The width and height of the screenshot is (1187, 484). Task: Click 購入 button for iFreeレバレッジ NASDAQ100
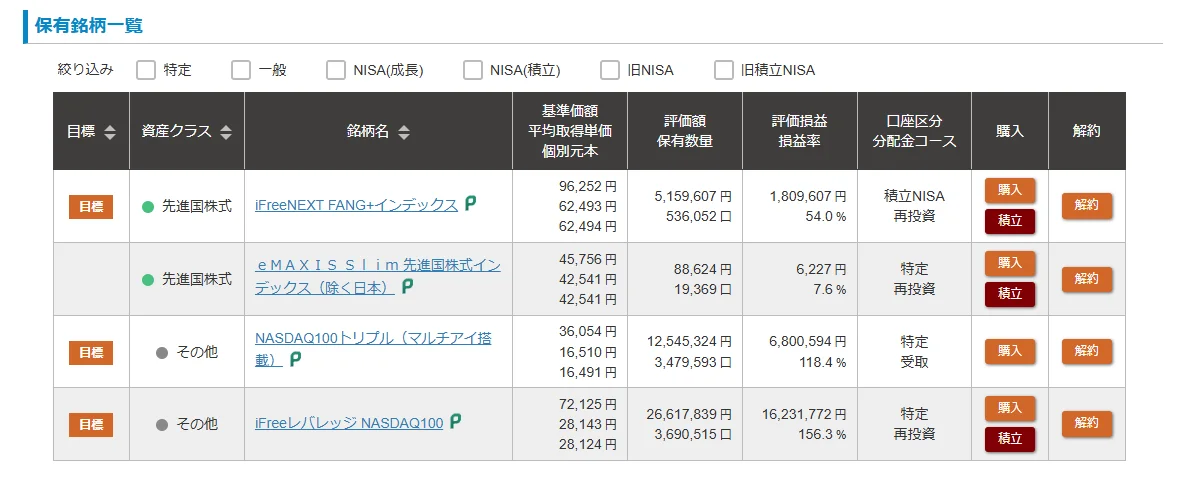(x=1010, y=408)
